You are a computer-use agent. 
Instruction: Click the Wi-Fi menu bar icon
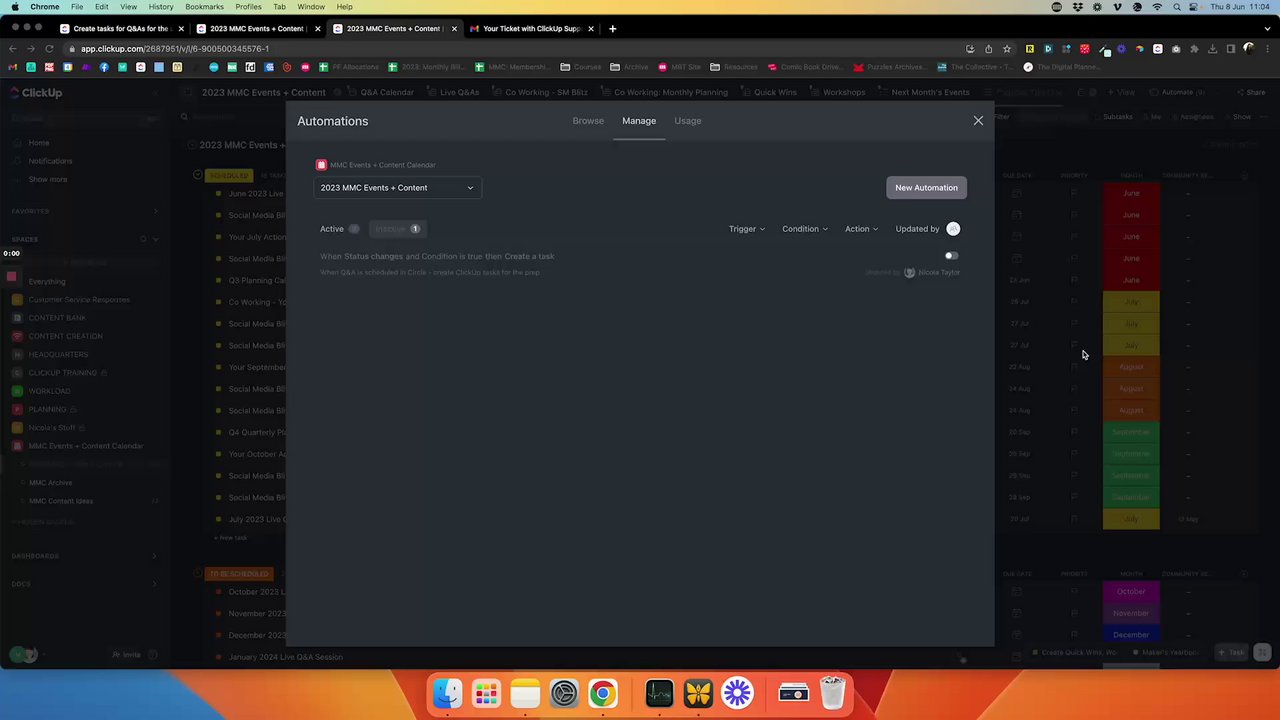click(1157, 7)
